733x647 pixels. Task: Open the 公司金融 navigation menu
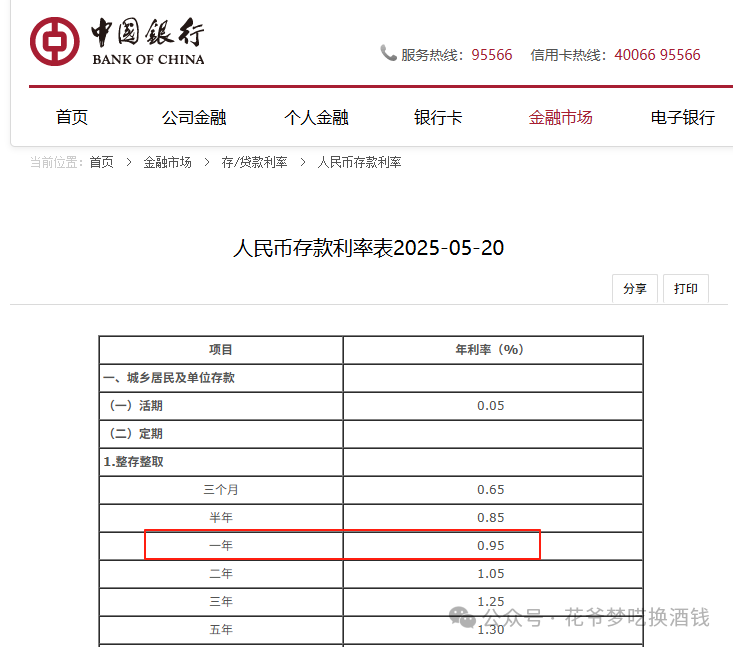pos(194,117)
